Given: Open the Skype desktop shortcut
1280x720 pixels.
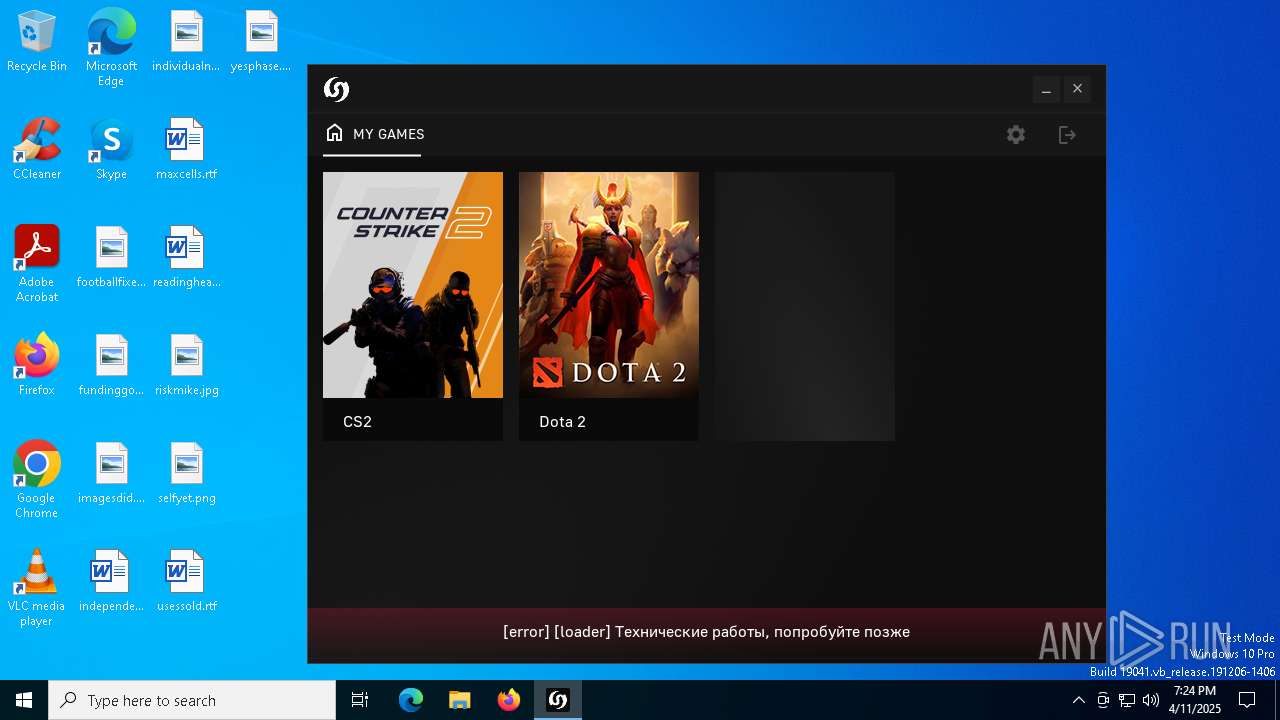Looking at the screenshot, I should (111, 150).
